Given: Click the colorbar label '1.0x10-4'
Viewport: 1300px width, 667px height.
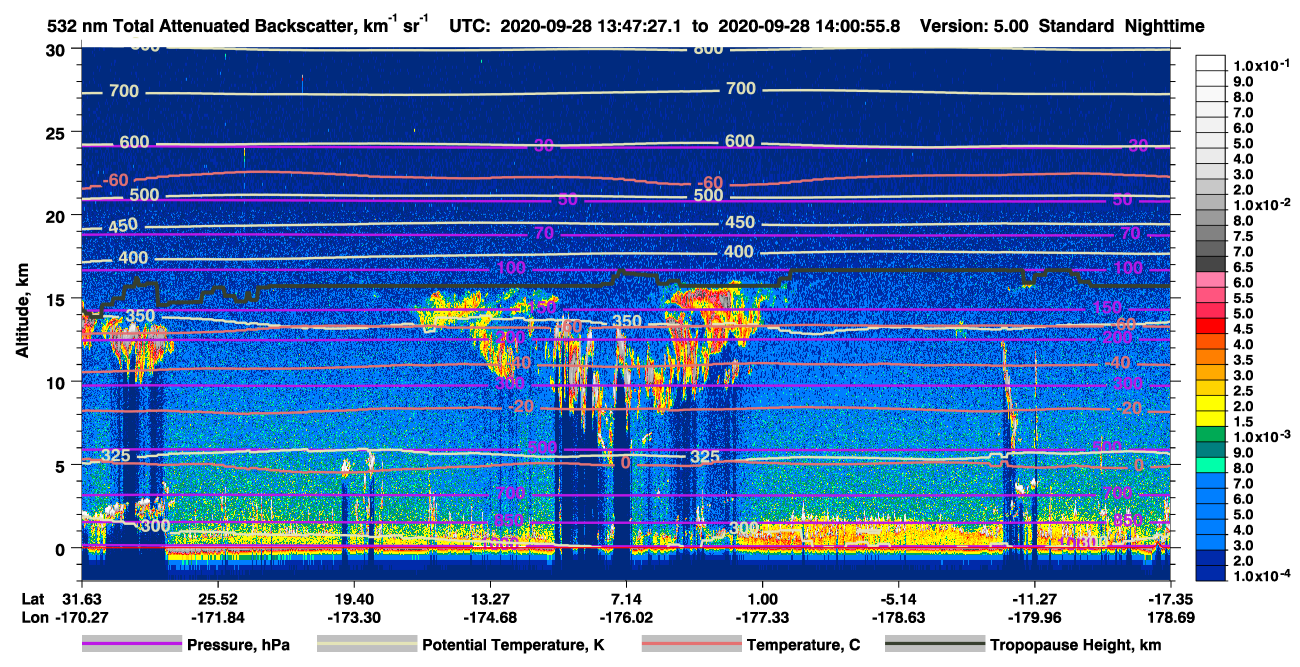Looking at the screenshot, I should point(1261,576).
